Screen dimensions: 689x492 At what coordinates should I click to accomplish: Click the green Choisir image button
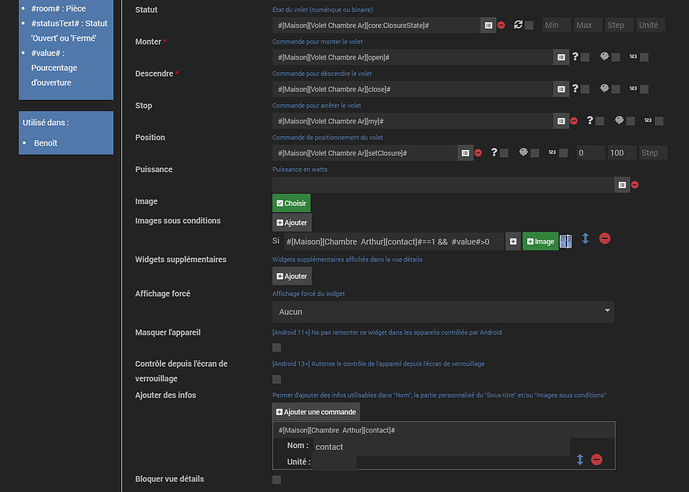(x=291, y=203)
